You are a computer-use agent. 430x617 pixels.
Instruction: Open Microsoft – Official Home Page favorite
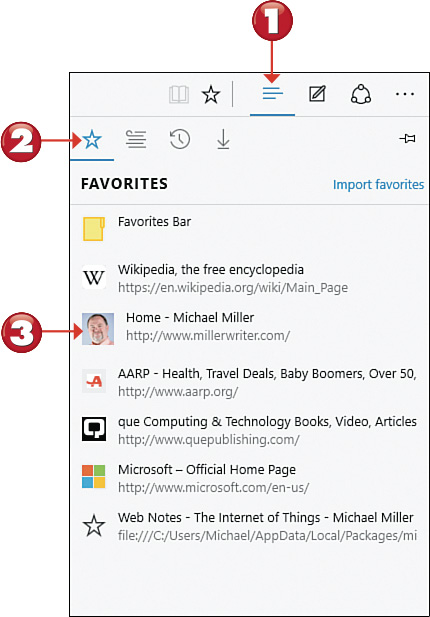249,478
